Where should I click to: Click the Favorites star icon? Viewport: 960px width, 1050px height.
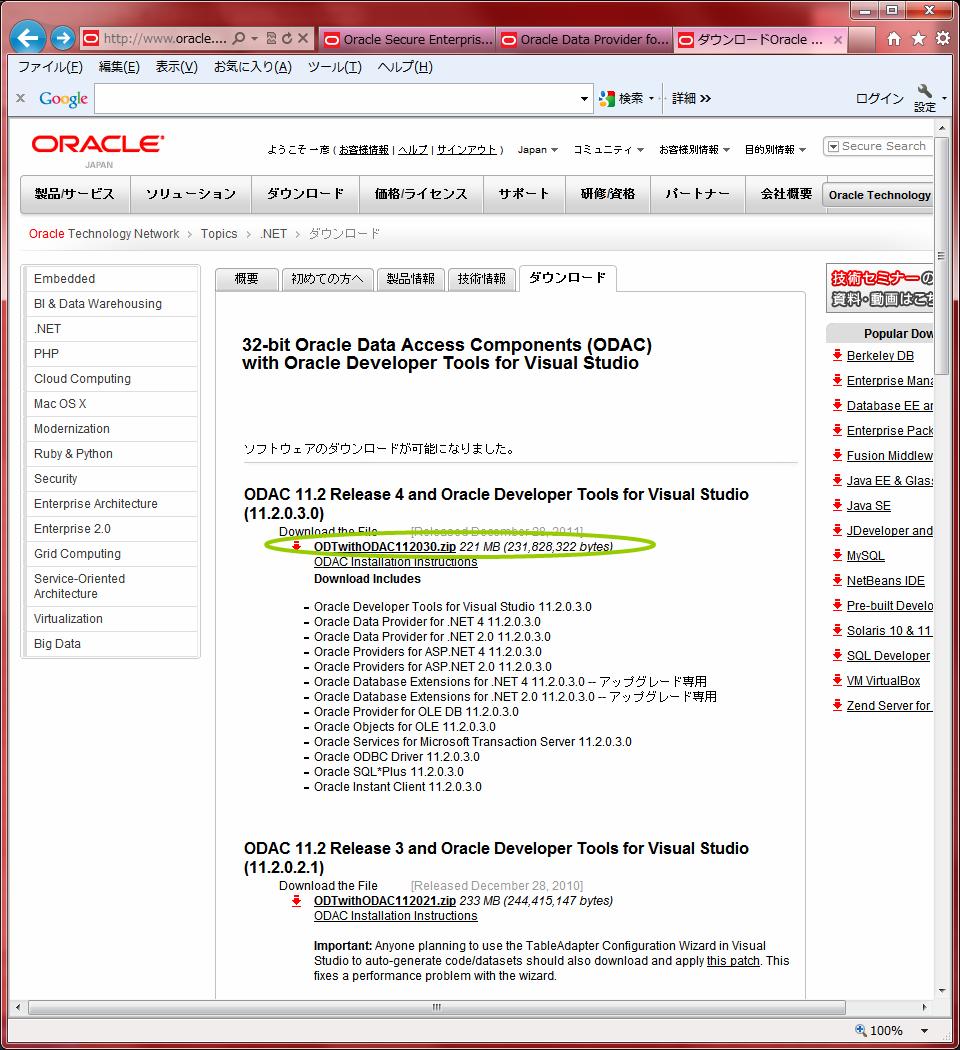coord(918,39)
